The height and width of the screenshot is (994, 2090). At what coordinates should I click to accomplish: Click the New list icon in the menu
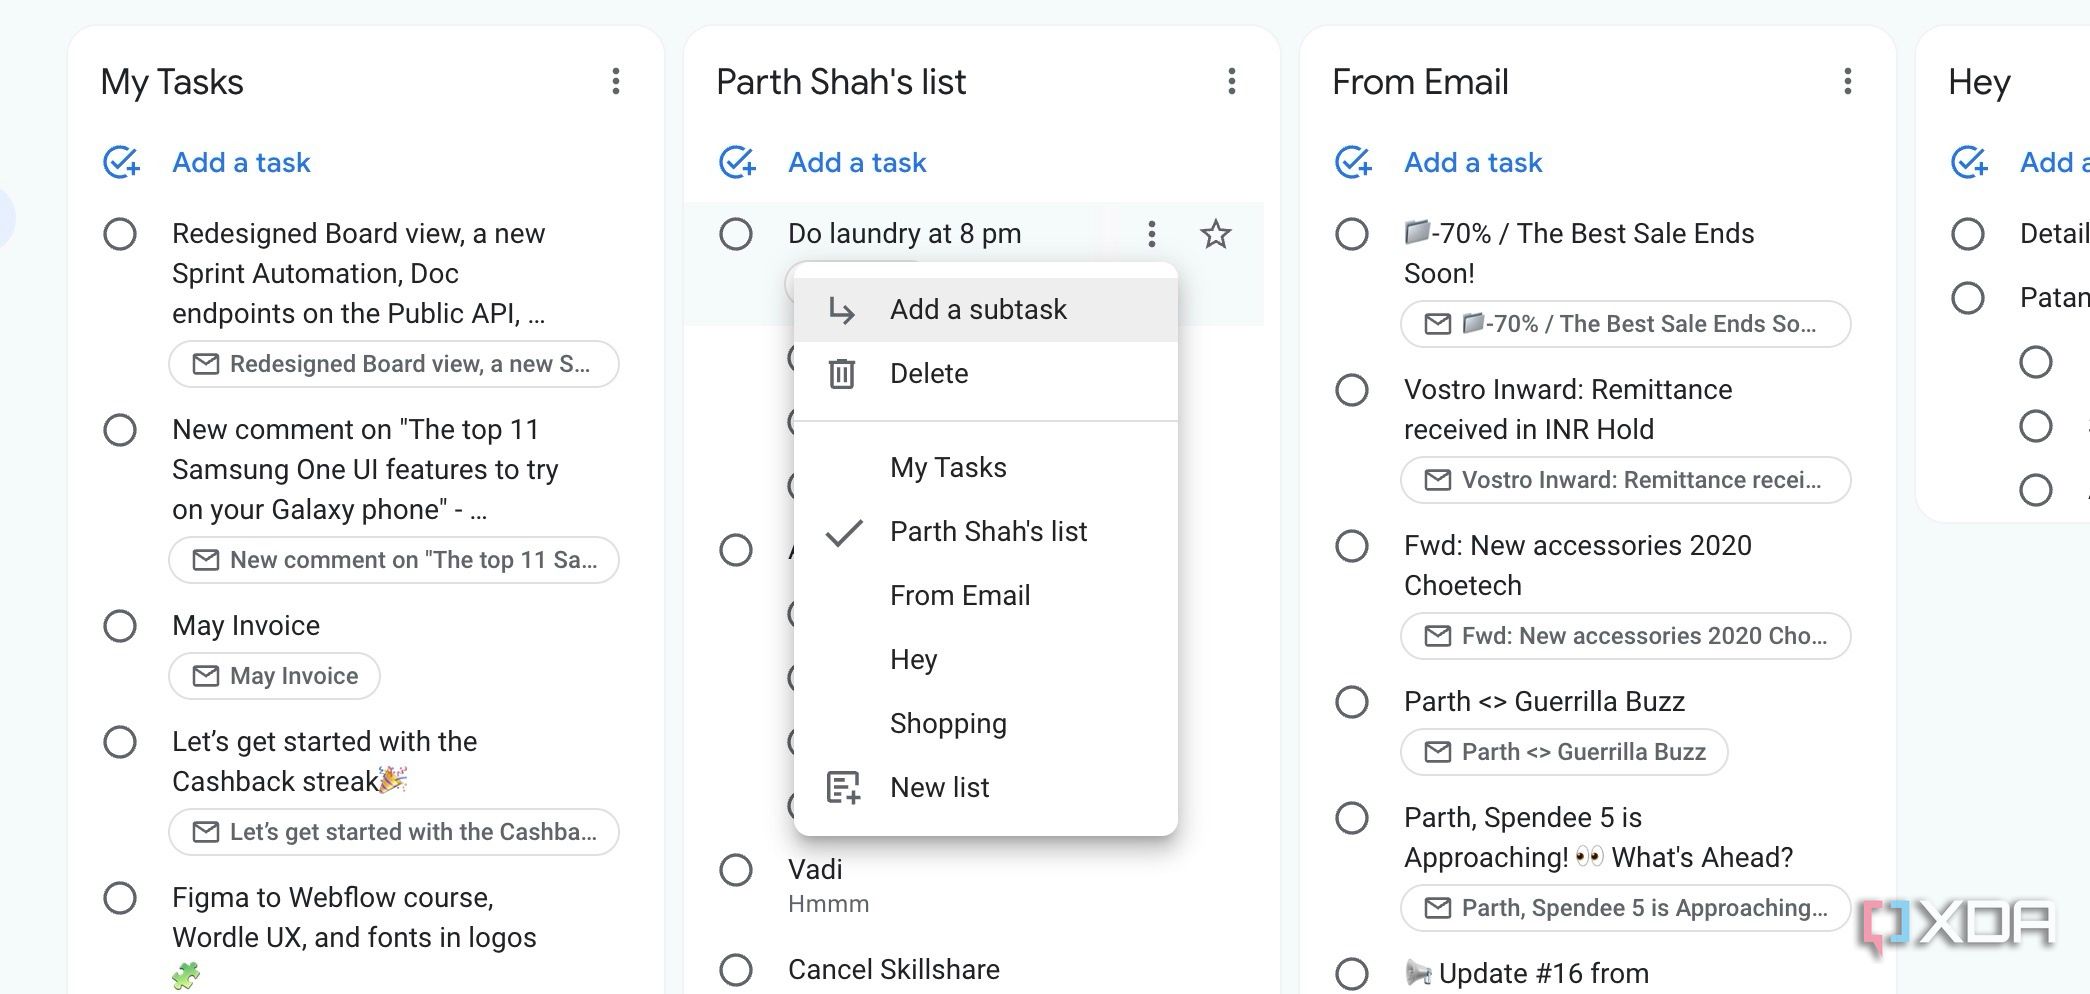point(841,787)
